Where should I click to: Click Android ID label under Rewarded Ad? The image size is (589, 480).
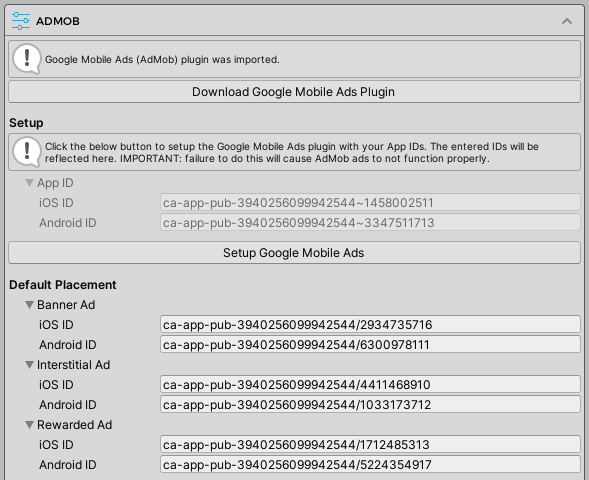[x=68, y=465]
